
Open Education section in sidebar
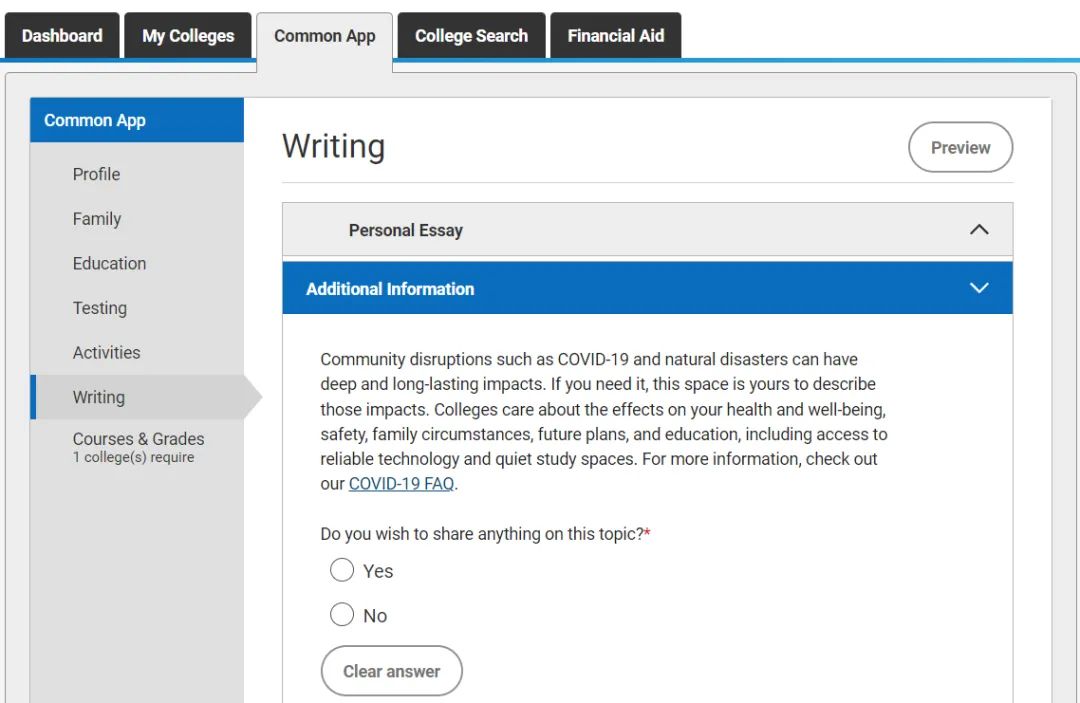(x=109, y=264)
